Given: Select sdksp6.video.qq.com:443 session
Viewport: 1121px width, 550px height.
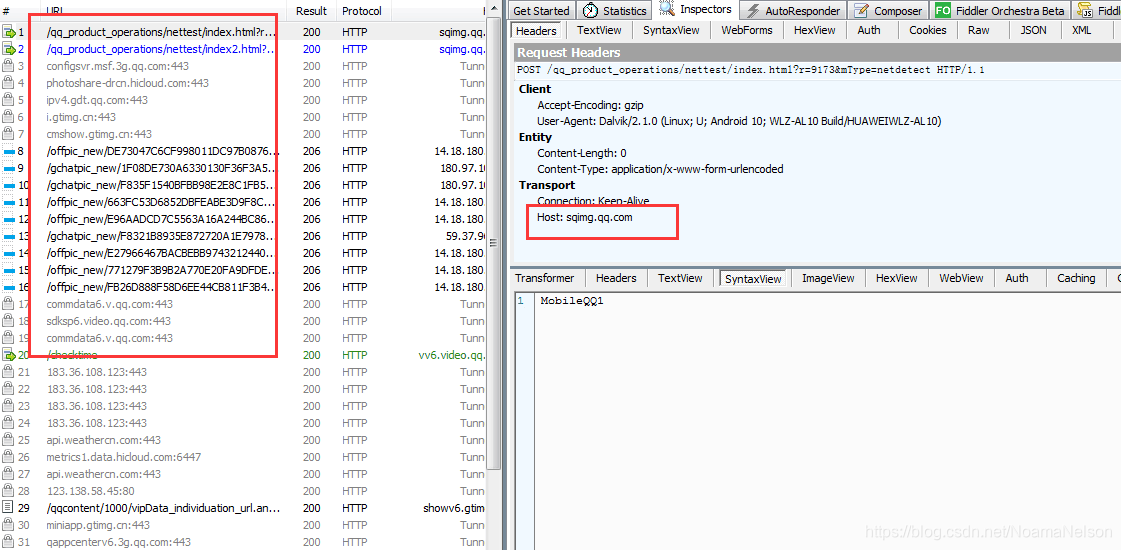Looking at the screenshot, I should pos(243,321).
